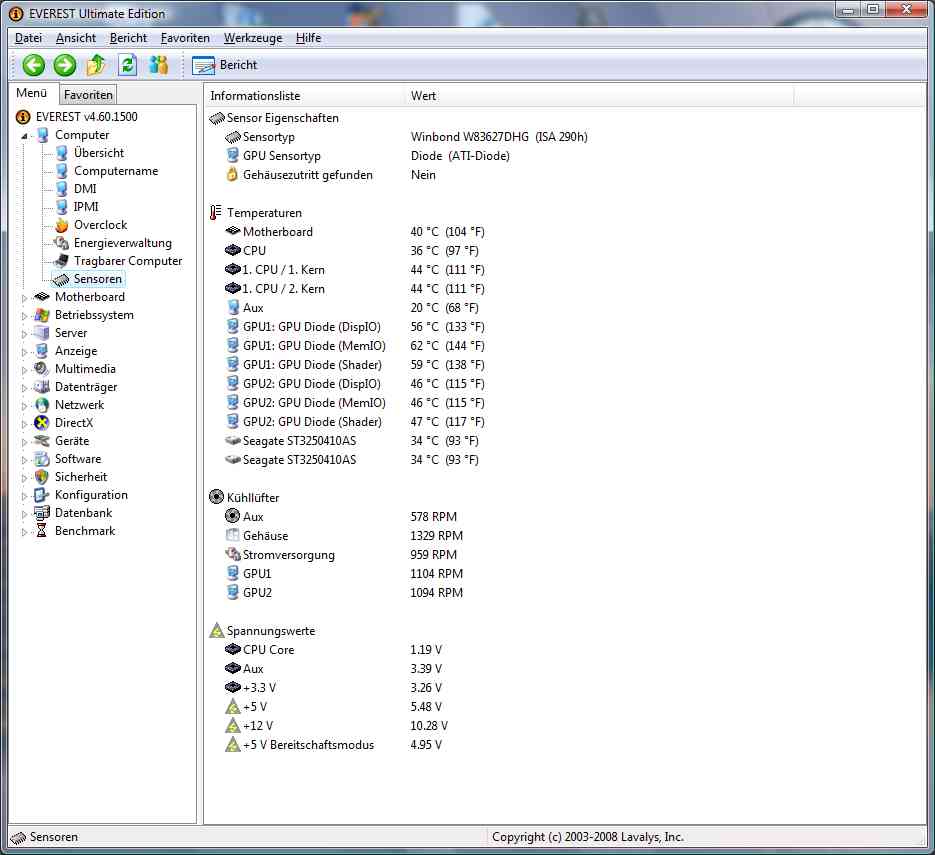The width and height of the screenshot is (935, 855).
Task: Select the +5 V Bereitschaftsmodus row
Action: [x=333, y=745]
